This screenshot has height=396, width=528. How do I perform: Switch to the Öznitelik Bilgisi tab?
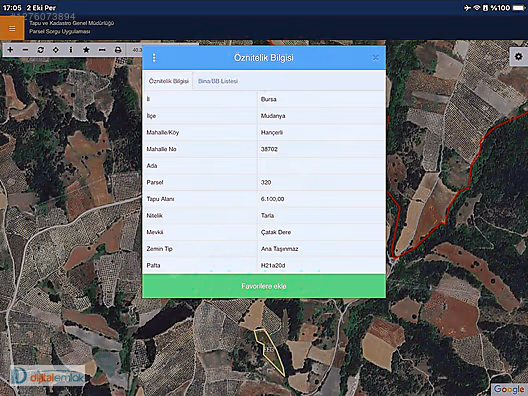169,81
